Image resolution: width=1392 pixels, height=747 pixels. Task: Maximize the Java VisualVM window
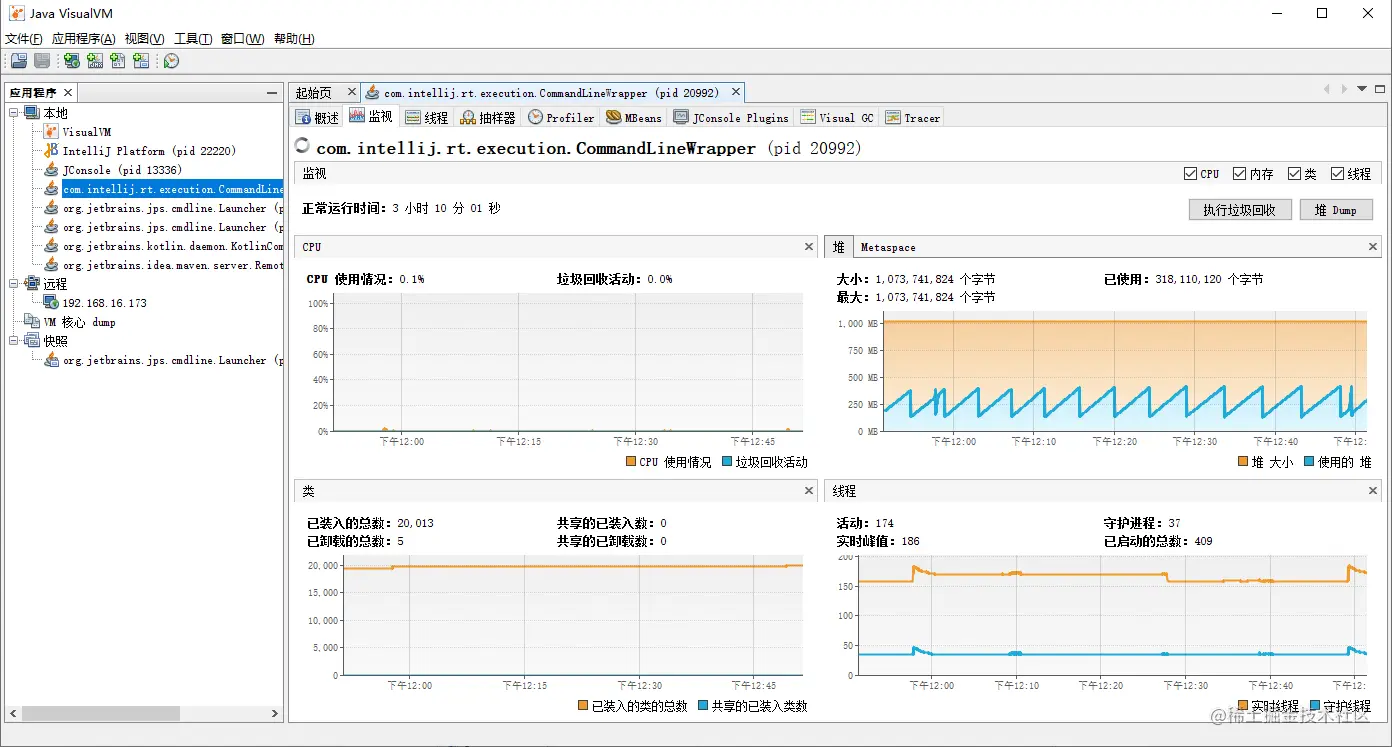pos(1322,13)
